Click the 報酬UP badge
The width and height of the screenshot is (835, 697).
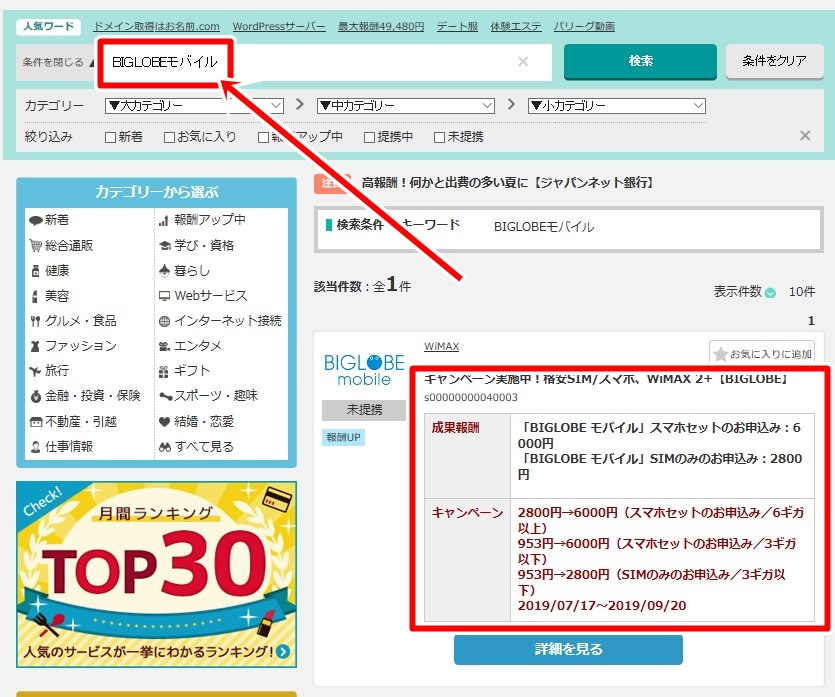tap(343, 438)
